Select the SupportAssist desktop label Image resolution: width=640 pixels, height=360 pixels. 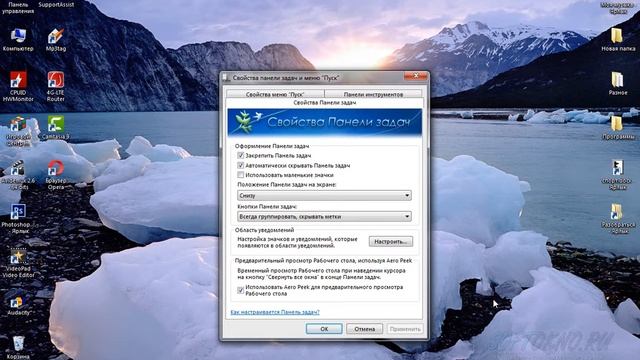(56, 5)
